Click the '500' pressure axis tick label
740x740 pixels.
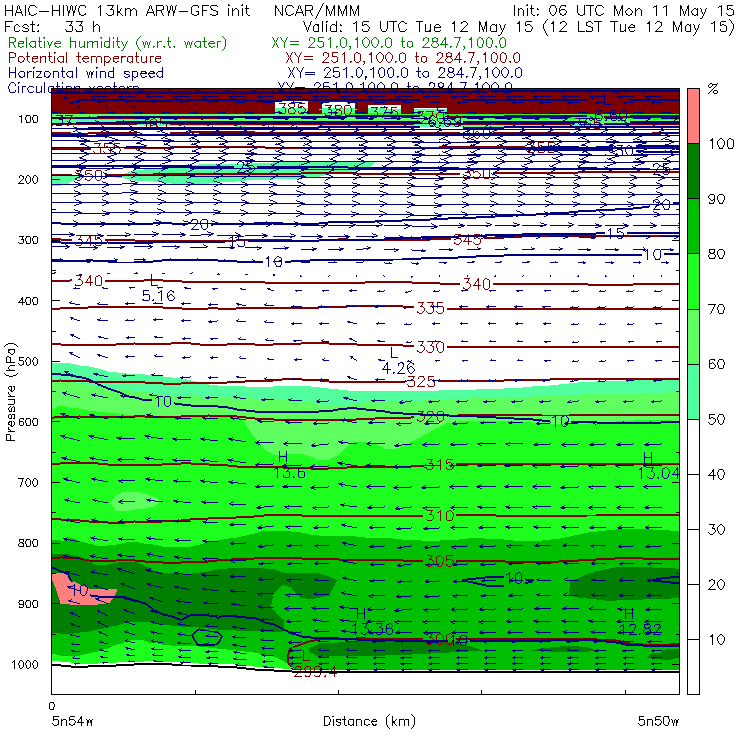click(x=28, y=362)
